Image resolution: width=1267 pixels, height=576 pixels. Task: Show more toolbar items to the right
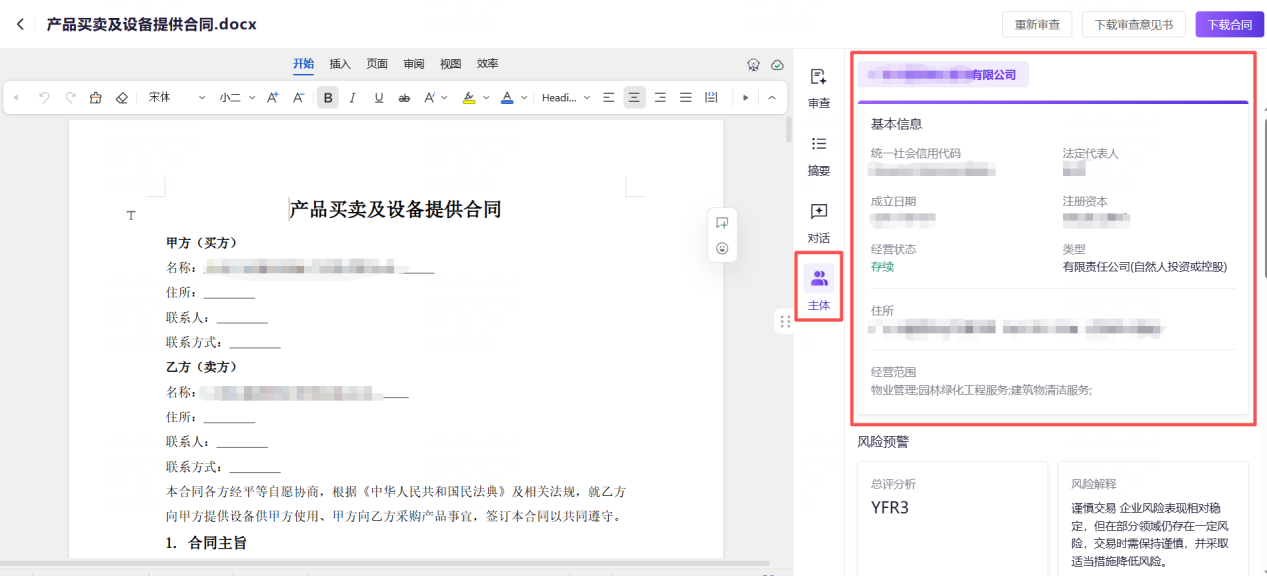[x=745, y=98]
